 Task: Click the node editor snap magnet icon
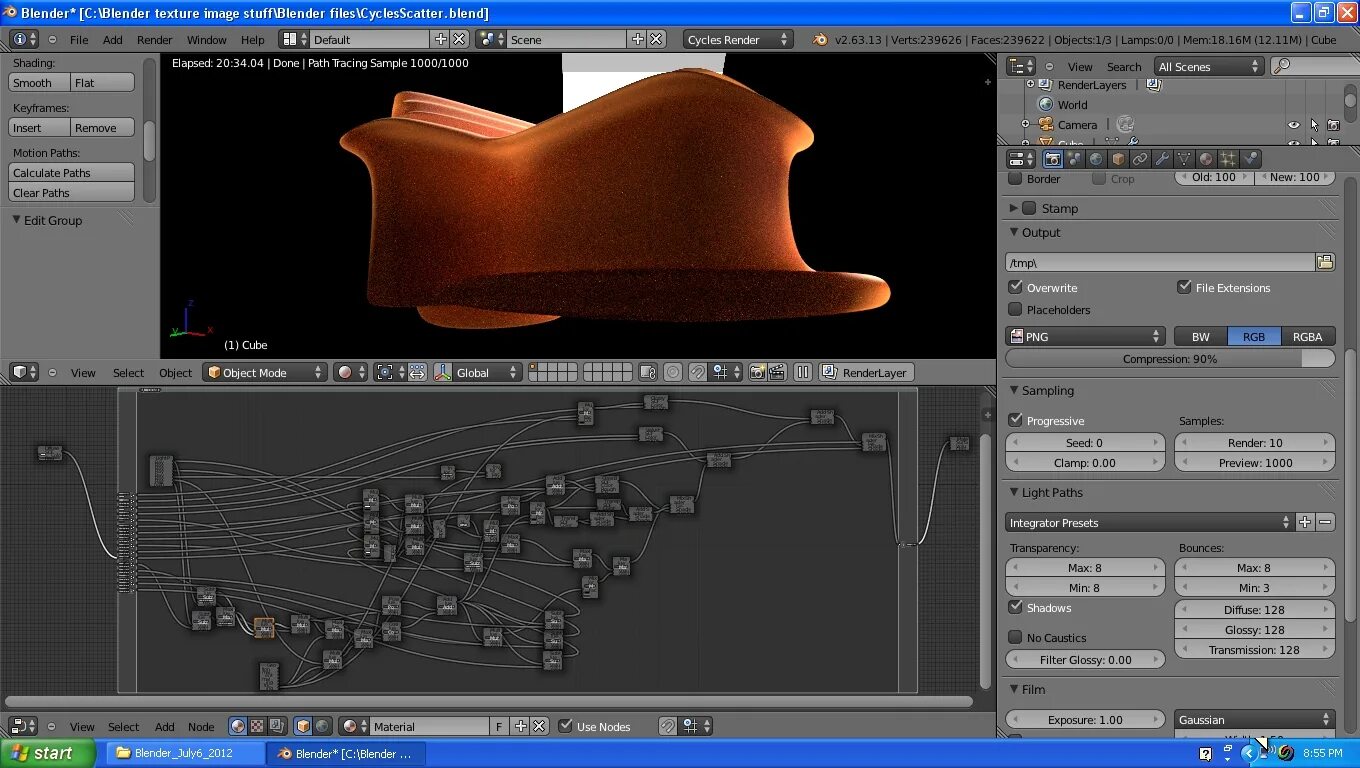click(x=668, y=726)
